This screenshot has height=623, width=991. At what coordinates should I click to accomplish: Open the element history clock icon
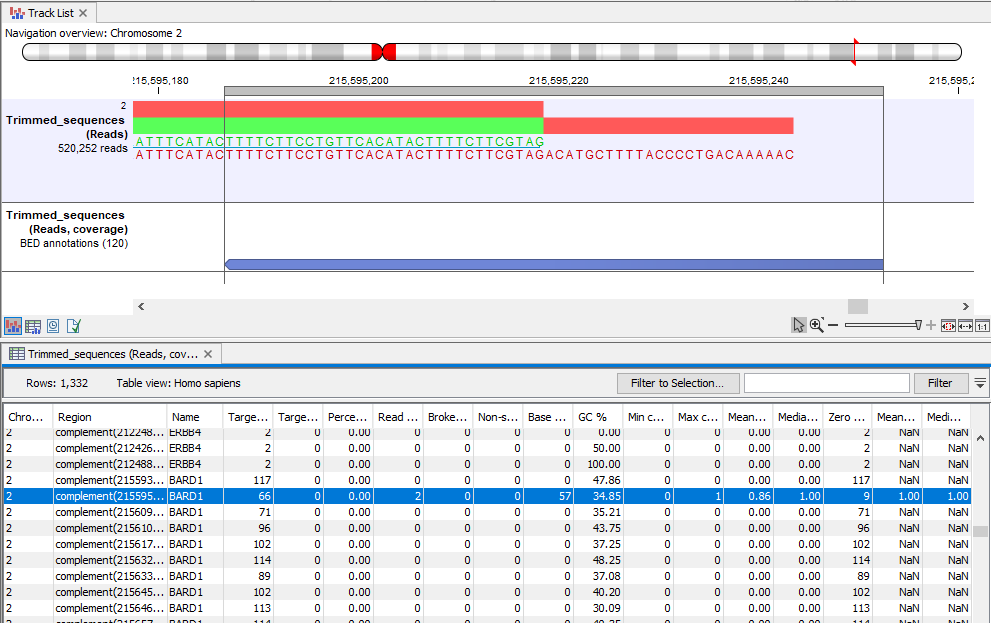tap(52, 325)
